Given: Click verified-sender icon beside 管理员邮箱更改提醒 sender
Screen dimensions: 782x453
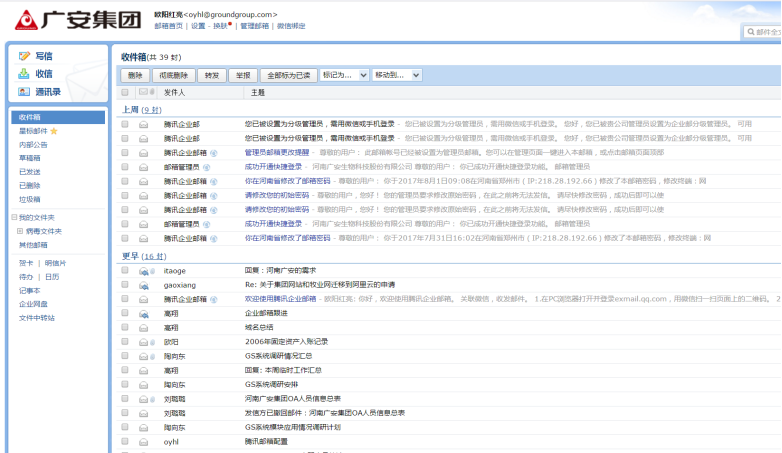Looking at the screenshot, I should [213, 153].
